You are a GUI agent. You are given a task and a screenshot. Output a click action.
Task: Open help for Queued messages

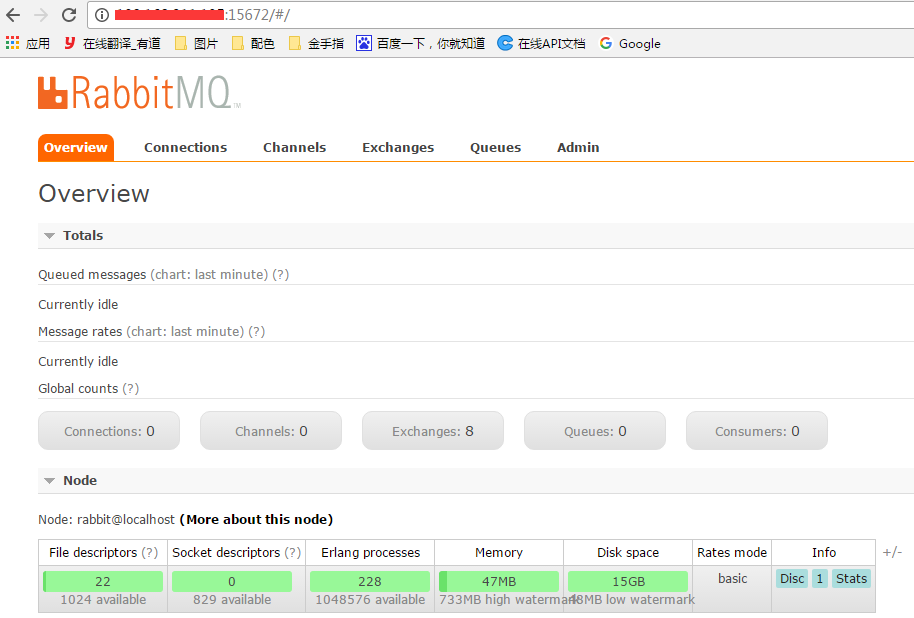click(280, 275)
